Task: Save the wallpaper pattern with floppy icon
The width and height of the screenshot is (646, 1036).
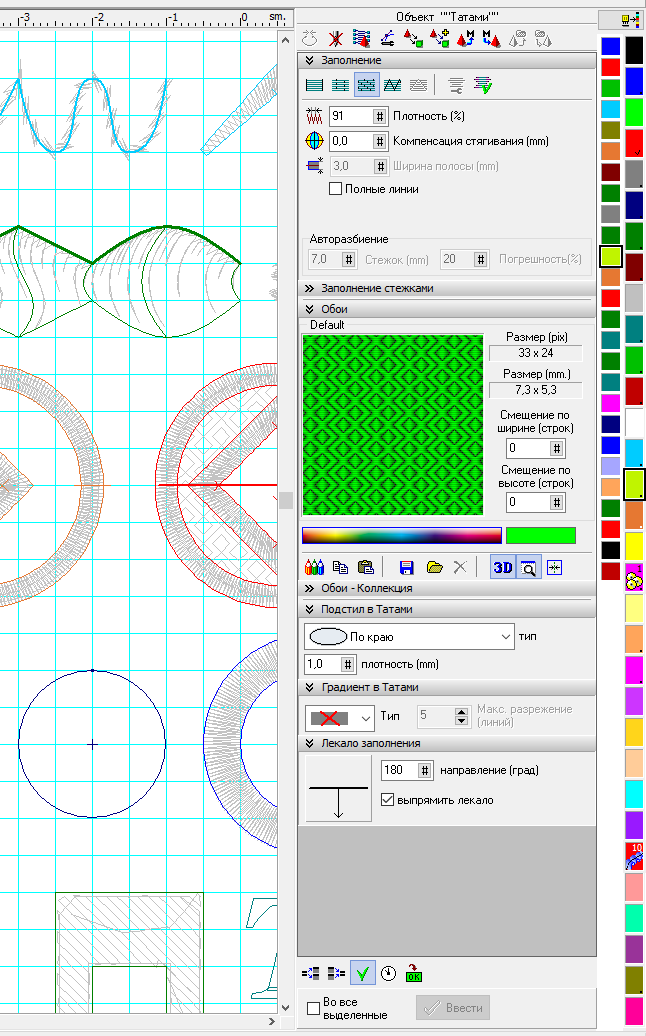Action: 406,568
